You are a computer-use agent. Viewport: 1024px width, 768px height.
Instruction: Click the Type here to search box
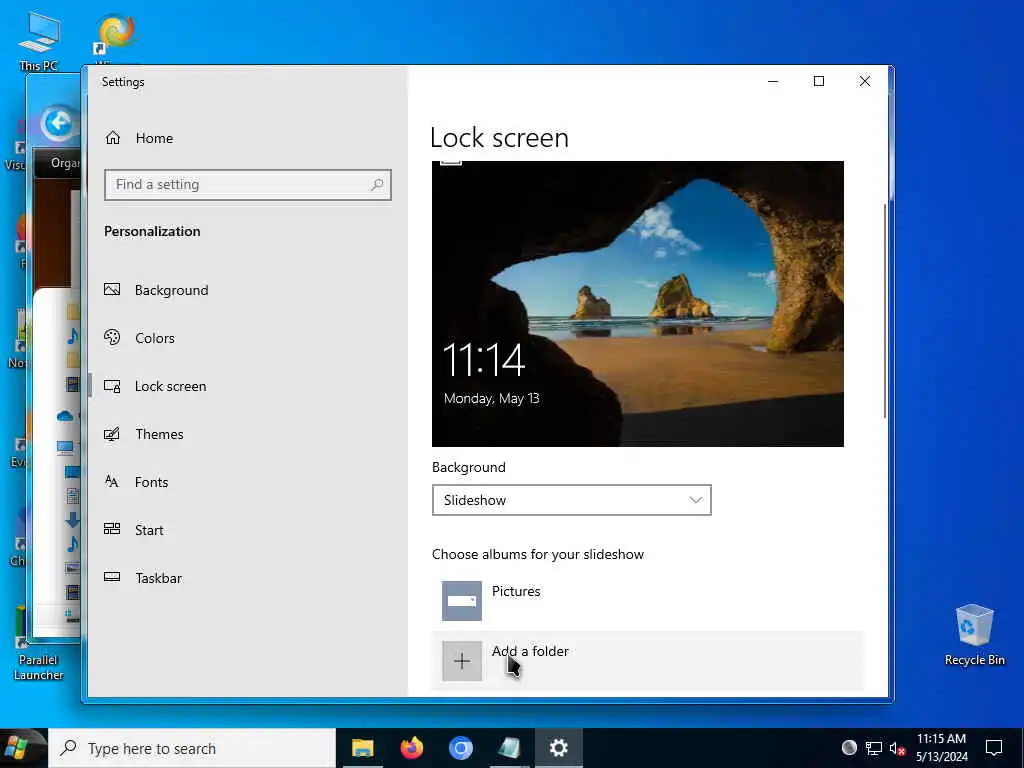(192, 748)
